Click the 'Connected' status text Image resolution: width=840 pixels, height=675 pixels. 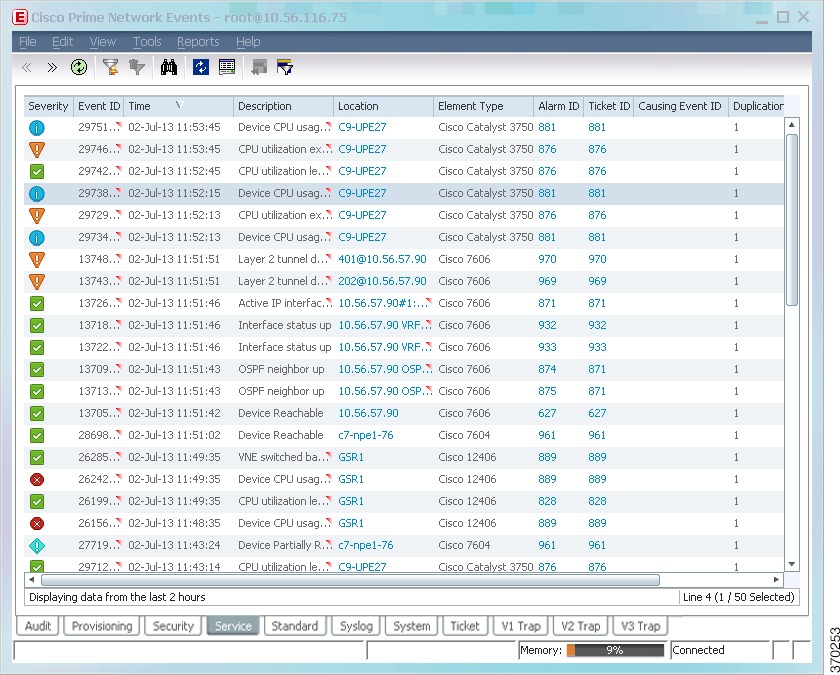(x=698, y=650)
